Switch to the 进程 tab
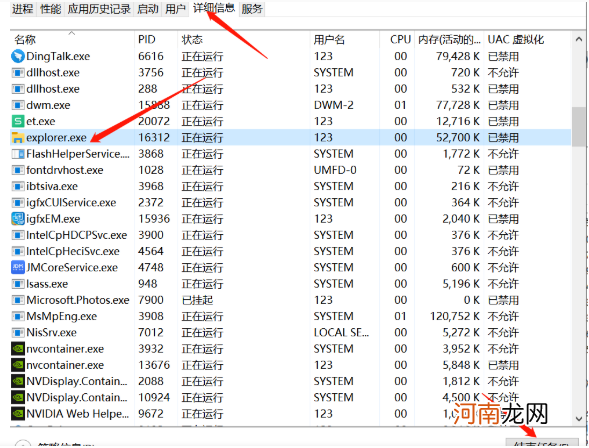This screenshot has width=589, height=448. [23, 9]
